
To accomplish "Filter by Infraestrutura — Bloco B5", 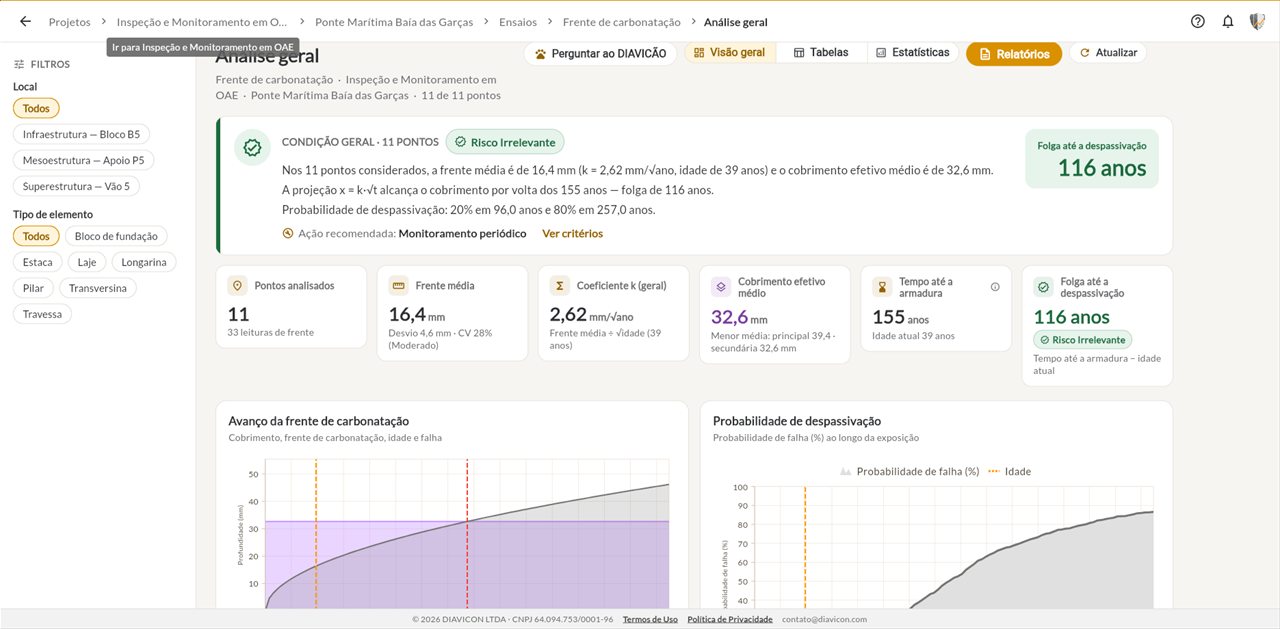I will click(x=81, y=134).
